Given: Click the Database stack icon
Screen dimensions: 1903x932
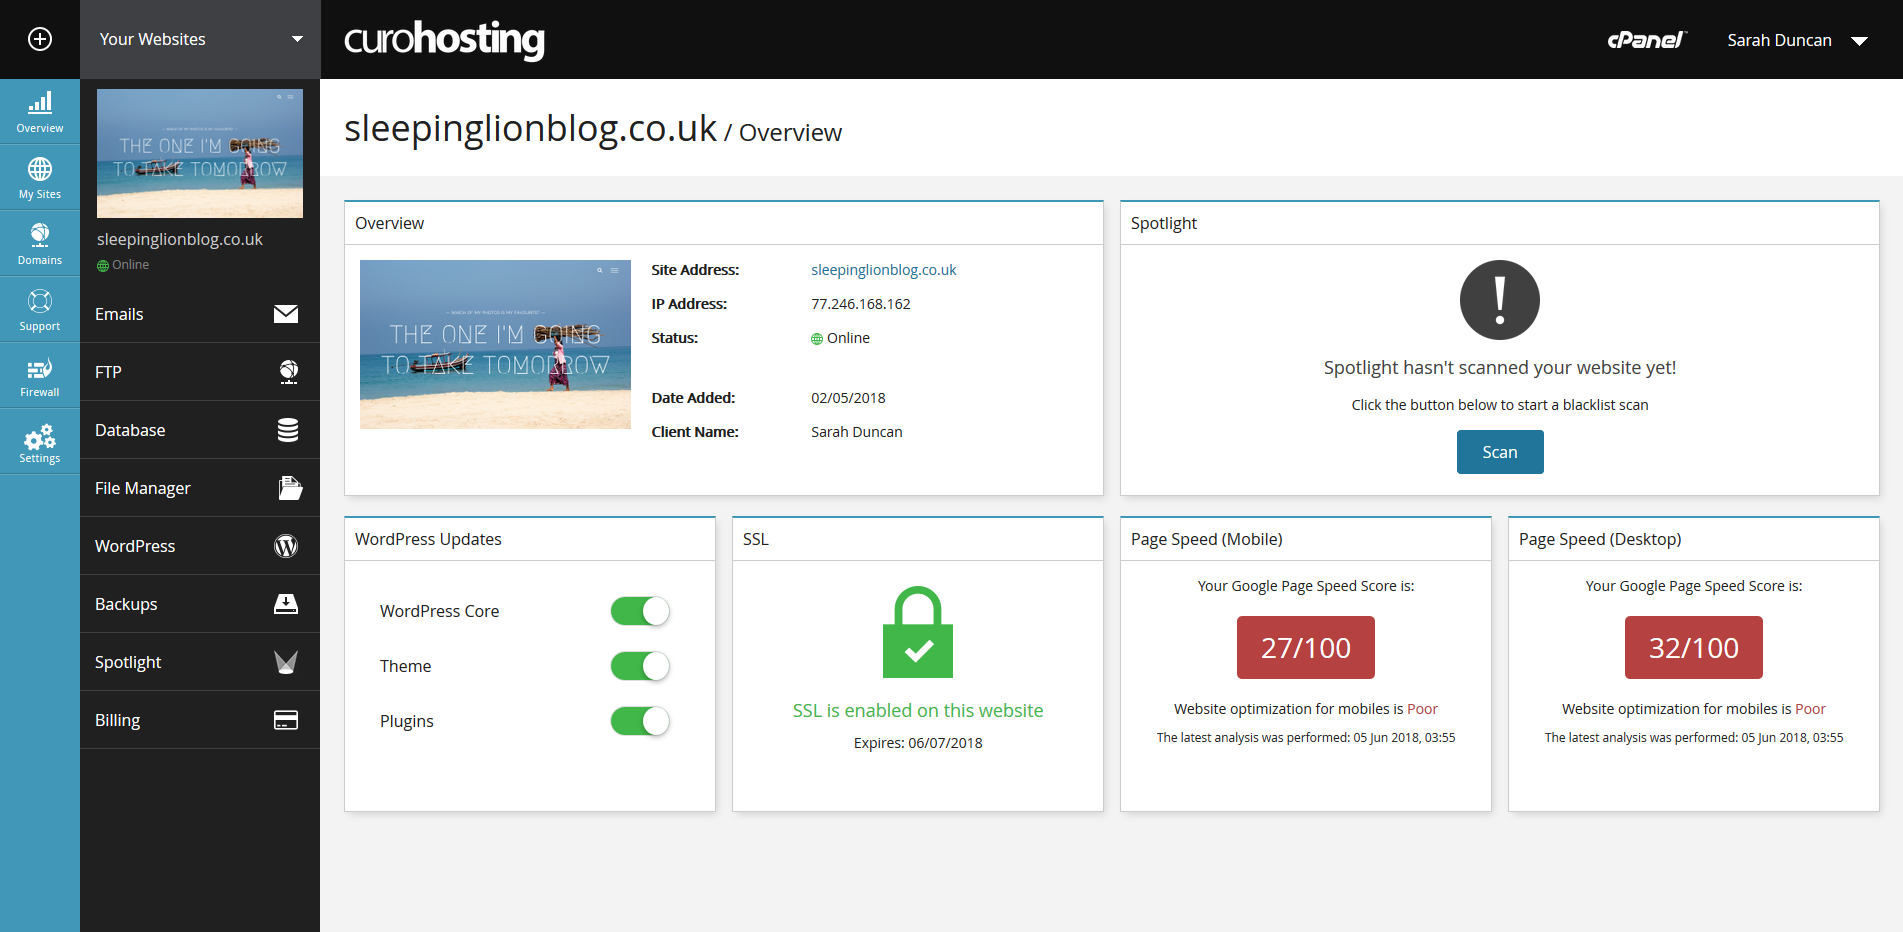Looking at the screenshot, I should pos(288,430).
